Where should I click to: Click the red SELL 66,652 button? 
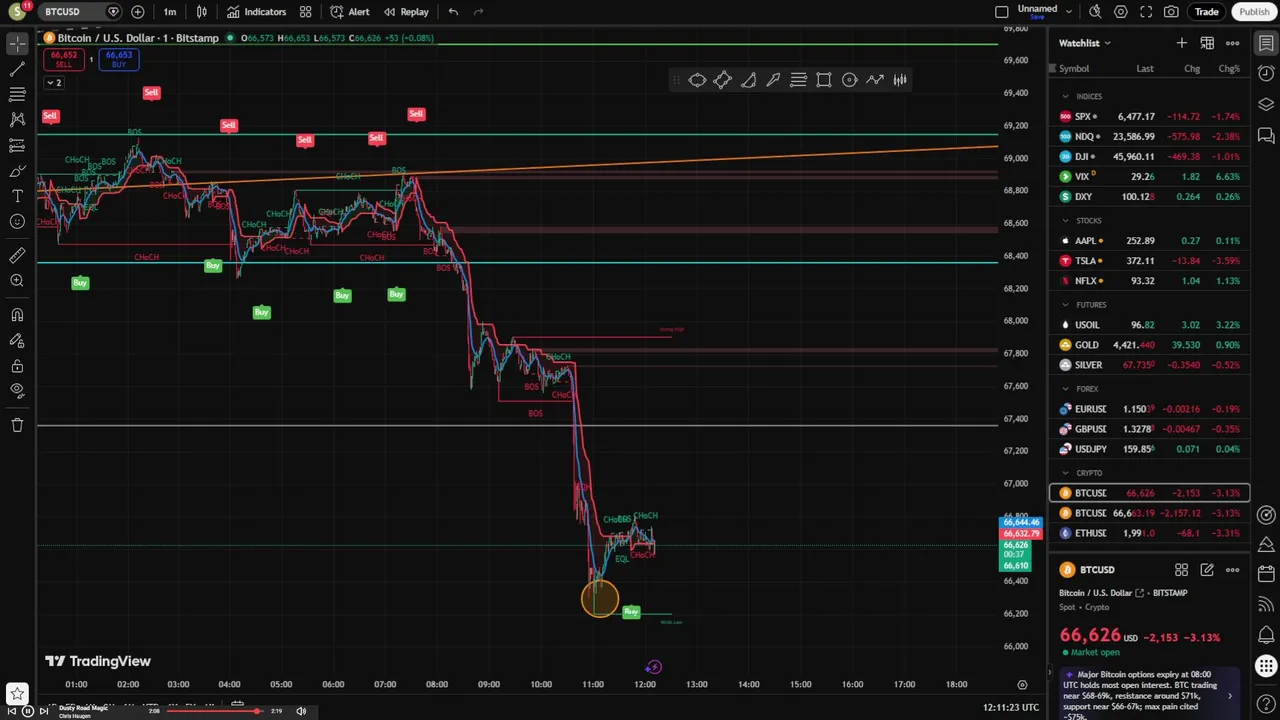pos(63,59)
